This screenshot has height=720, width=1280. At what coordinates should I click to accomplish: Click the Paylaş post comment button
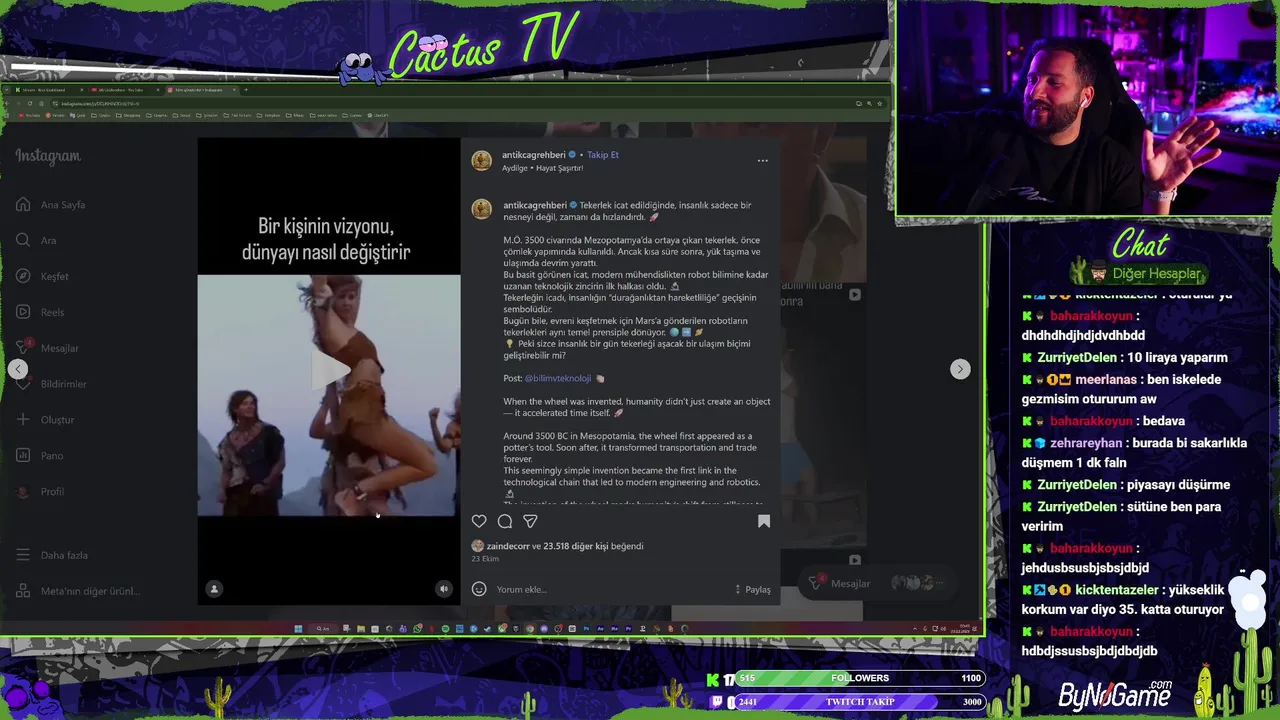[758, 589]
